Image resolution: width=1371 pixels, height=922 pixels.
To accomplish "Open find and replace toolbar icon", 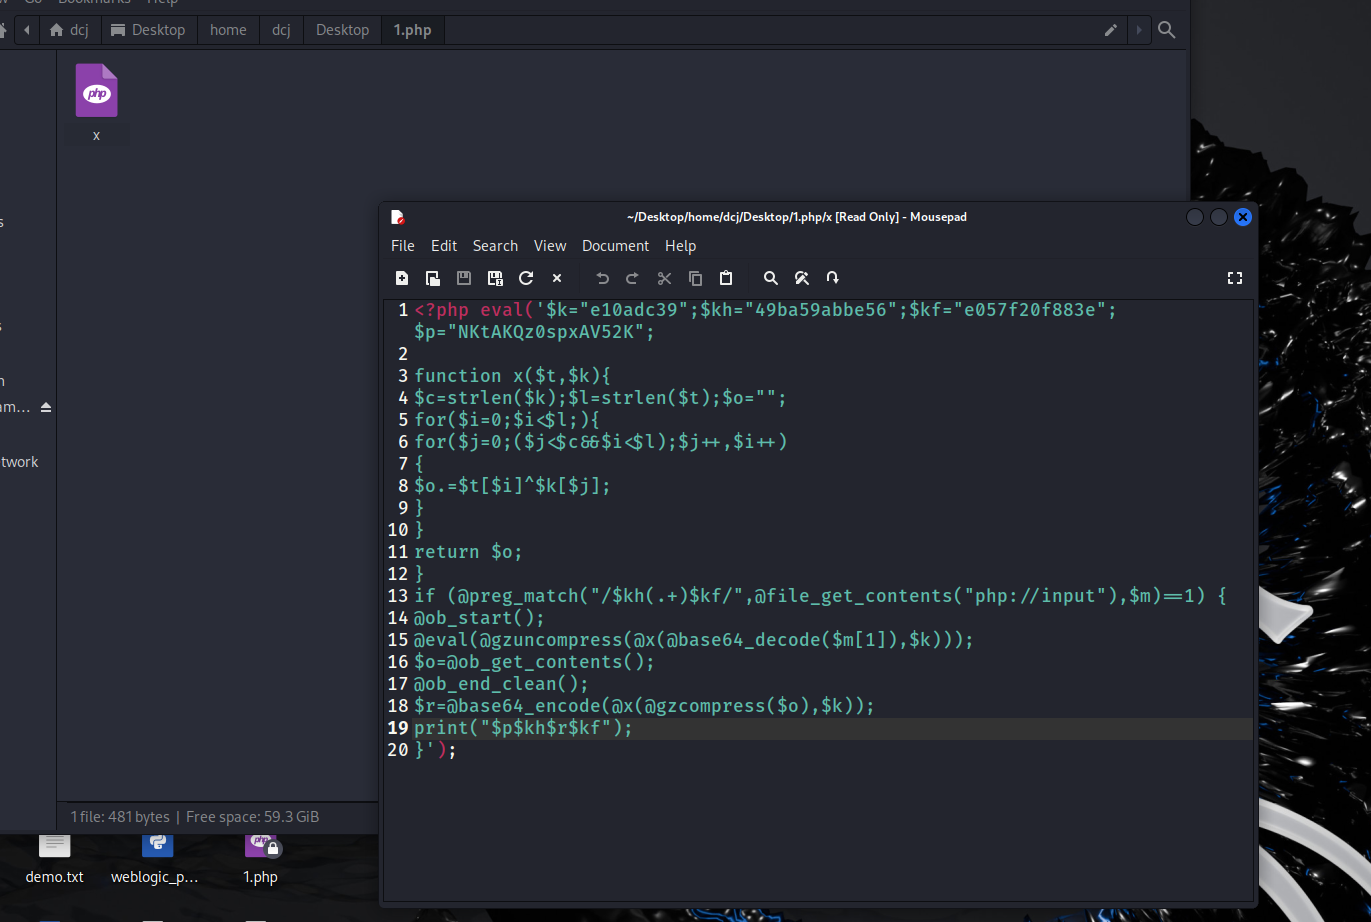I will [801, 278].
